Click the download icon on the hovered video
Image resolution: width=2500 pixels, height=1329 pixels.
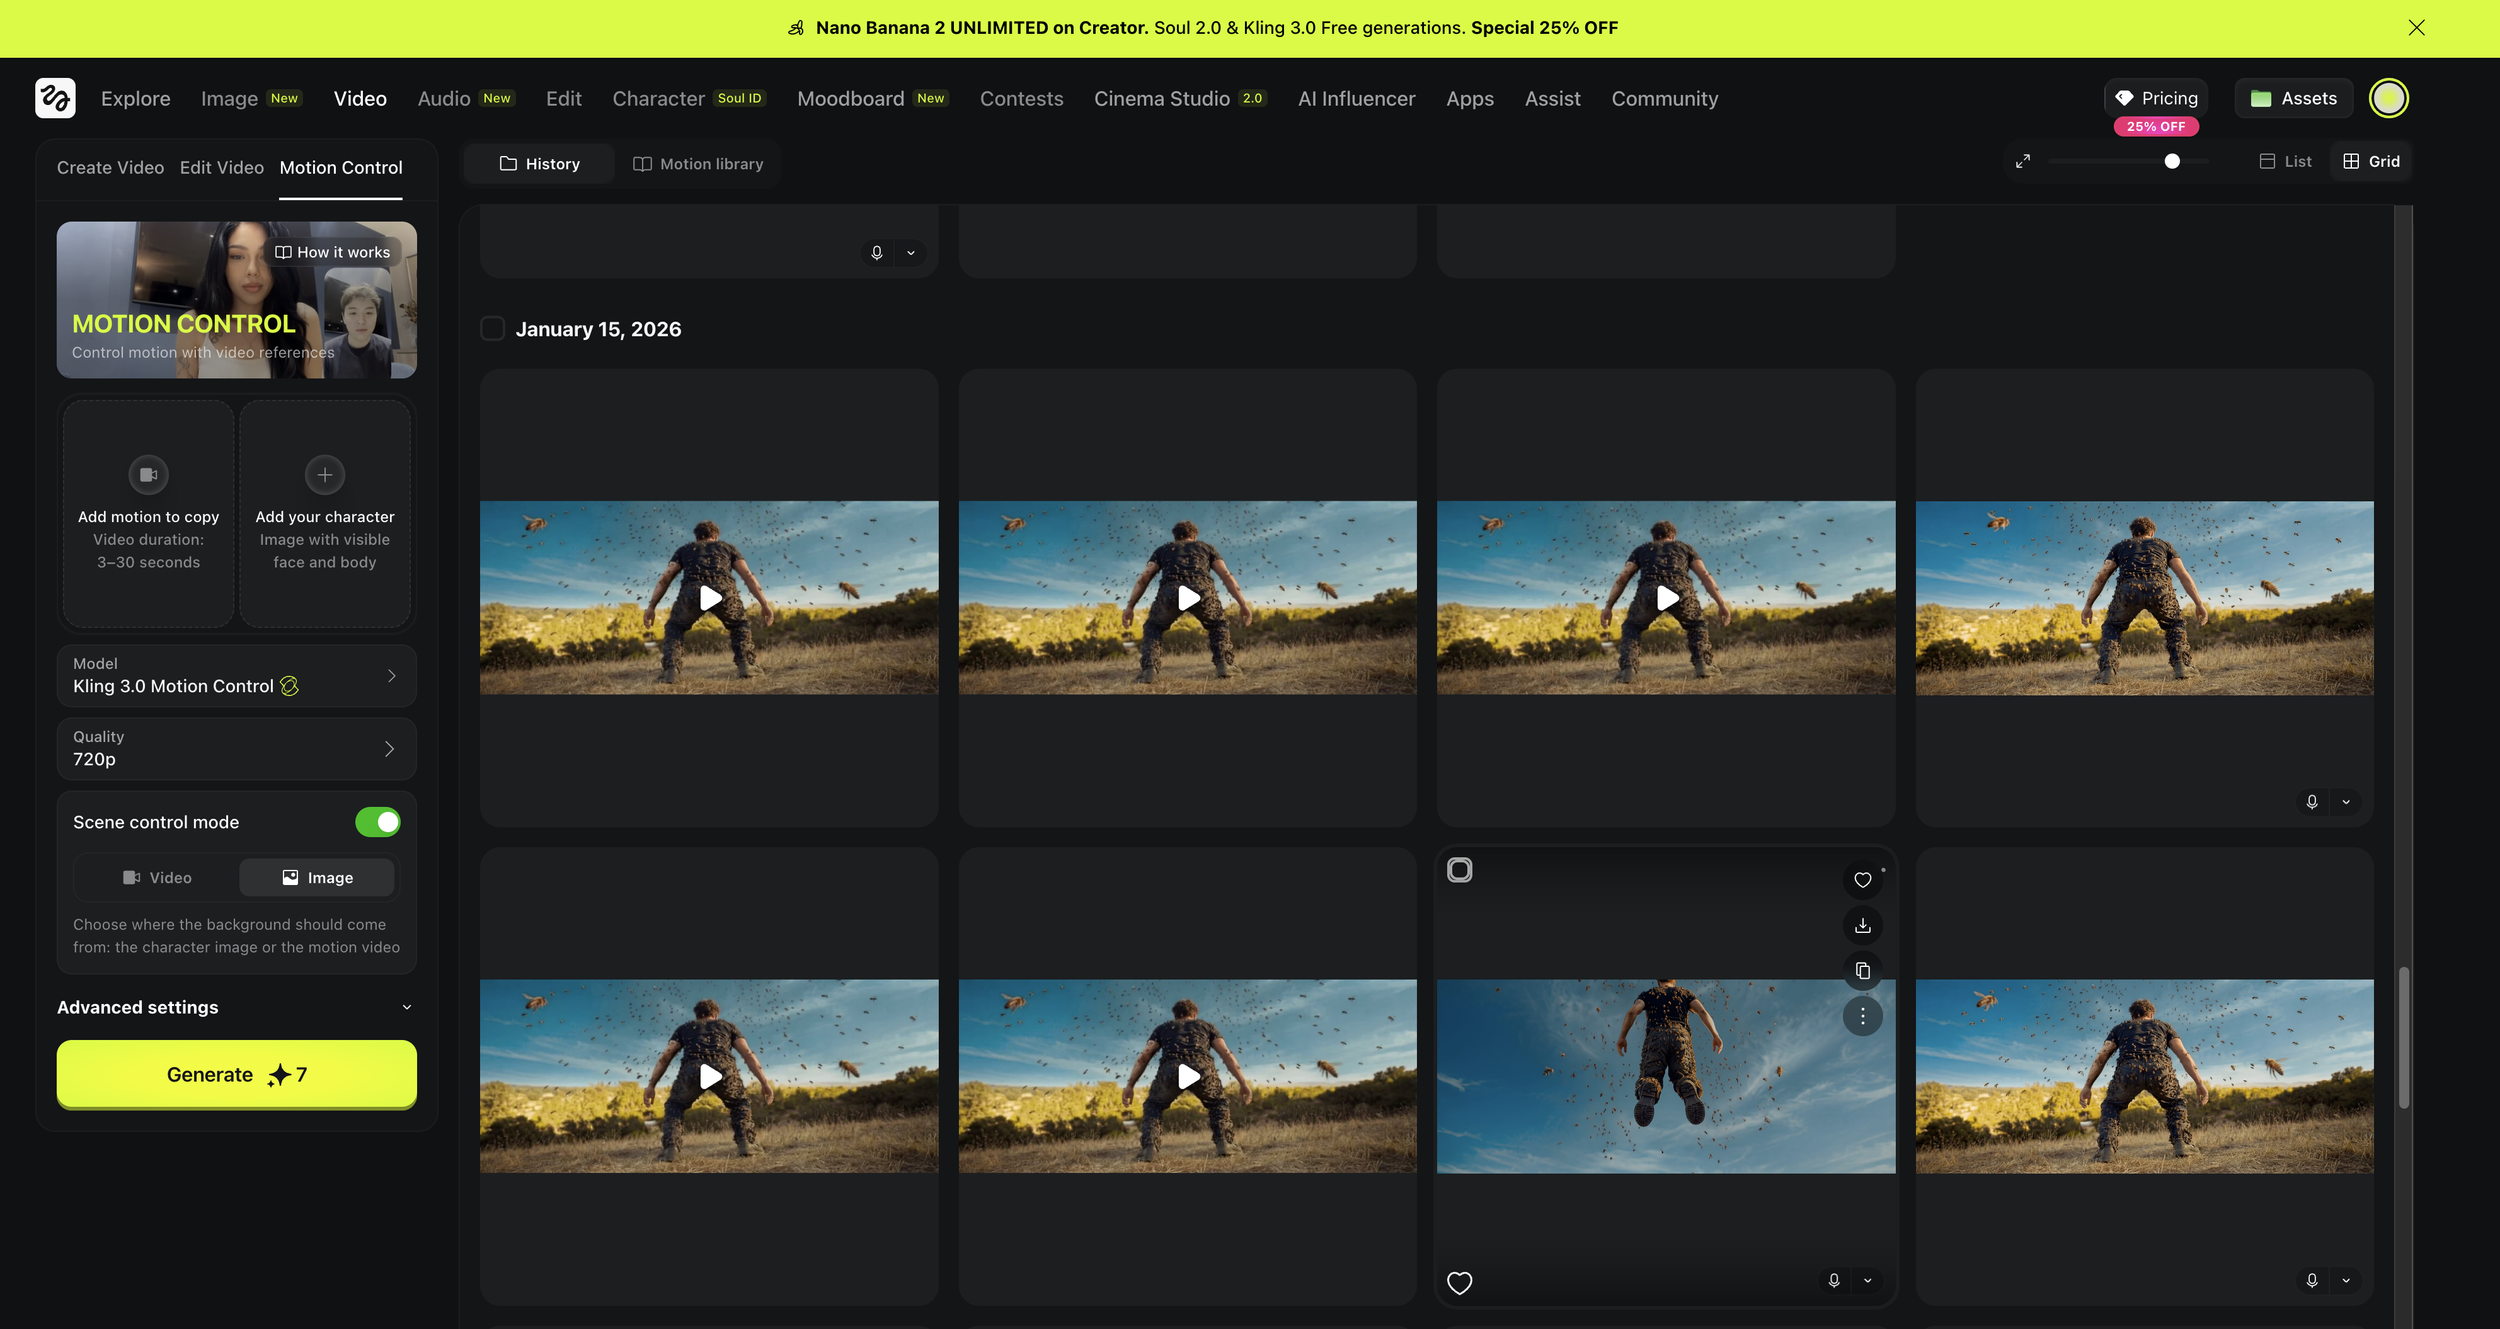(1862, 926)
